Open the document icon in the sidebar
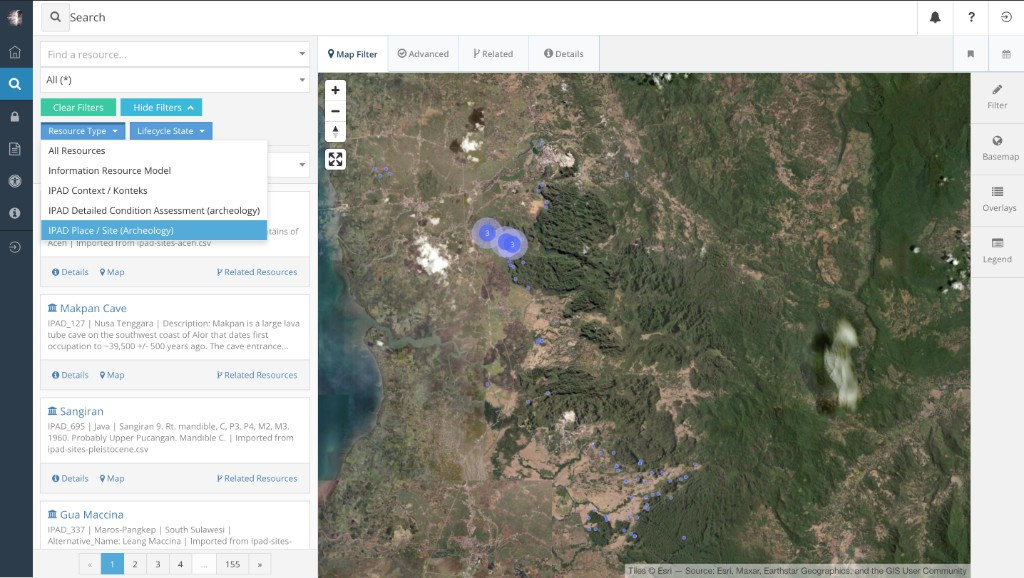1024x578 pixels. [15, 149]
